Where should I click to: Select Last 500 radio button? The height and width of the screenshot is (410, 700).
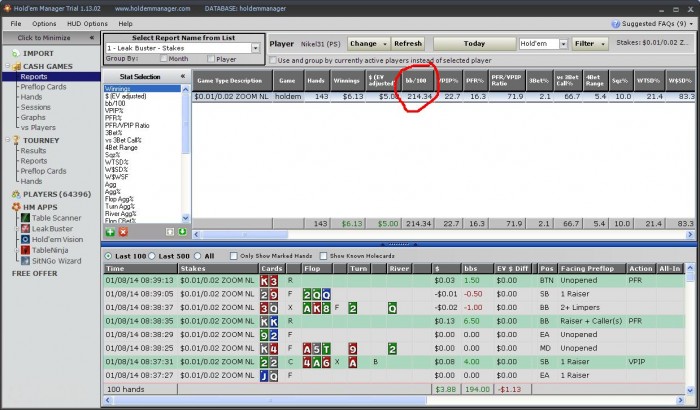click(152, 256)
